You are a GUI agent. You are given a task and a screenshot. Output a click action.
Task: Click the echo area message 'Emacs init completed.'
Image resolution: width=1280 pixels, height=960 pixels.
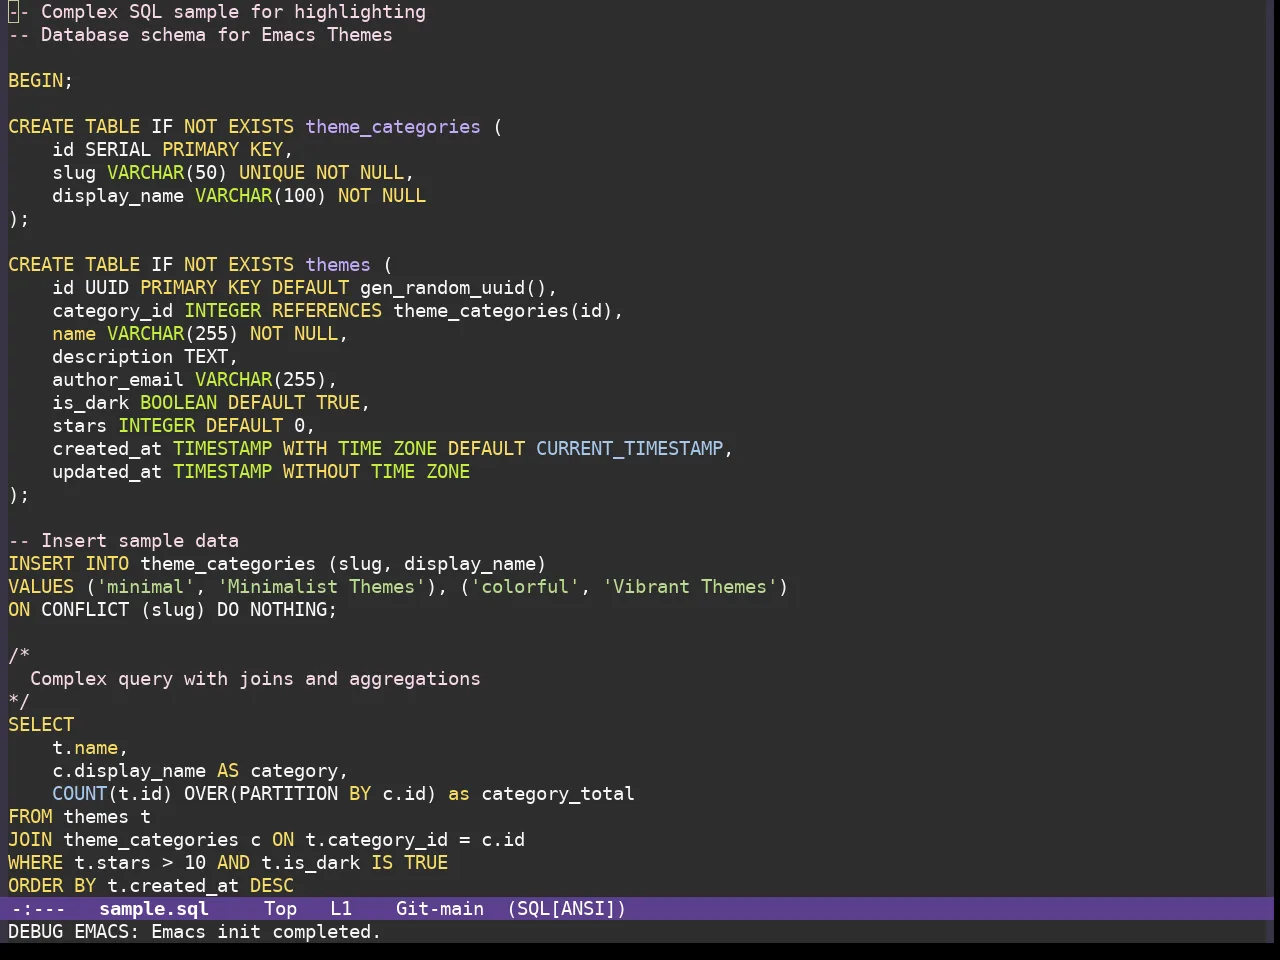(x=266, y=932)
